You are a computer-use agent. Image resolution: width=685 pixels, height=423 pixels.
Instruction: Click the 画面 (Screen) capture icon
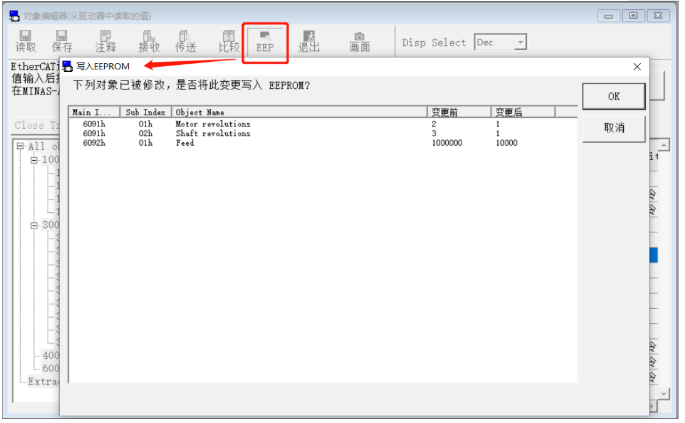(360, 42)
